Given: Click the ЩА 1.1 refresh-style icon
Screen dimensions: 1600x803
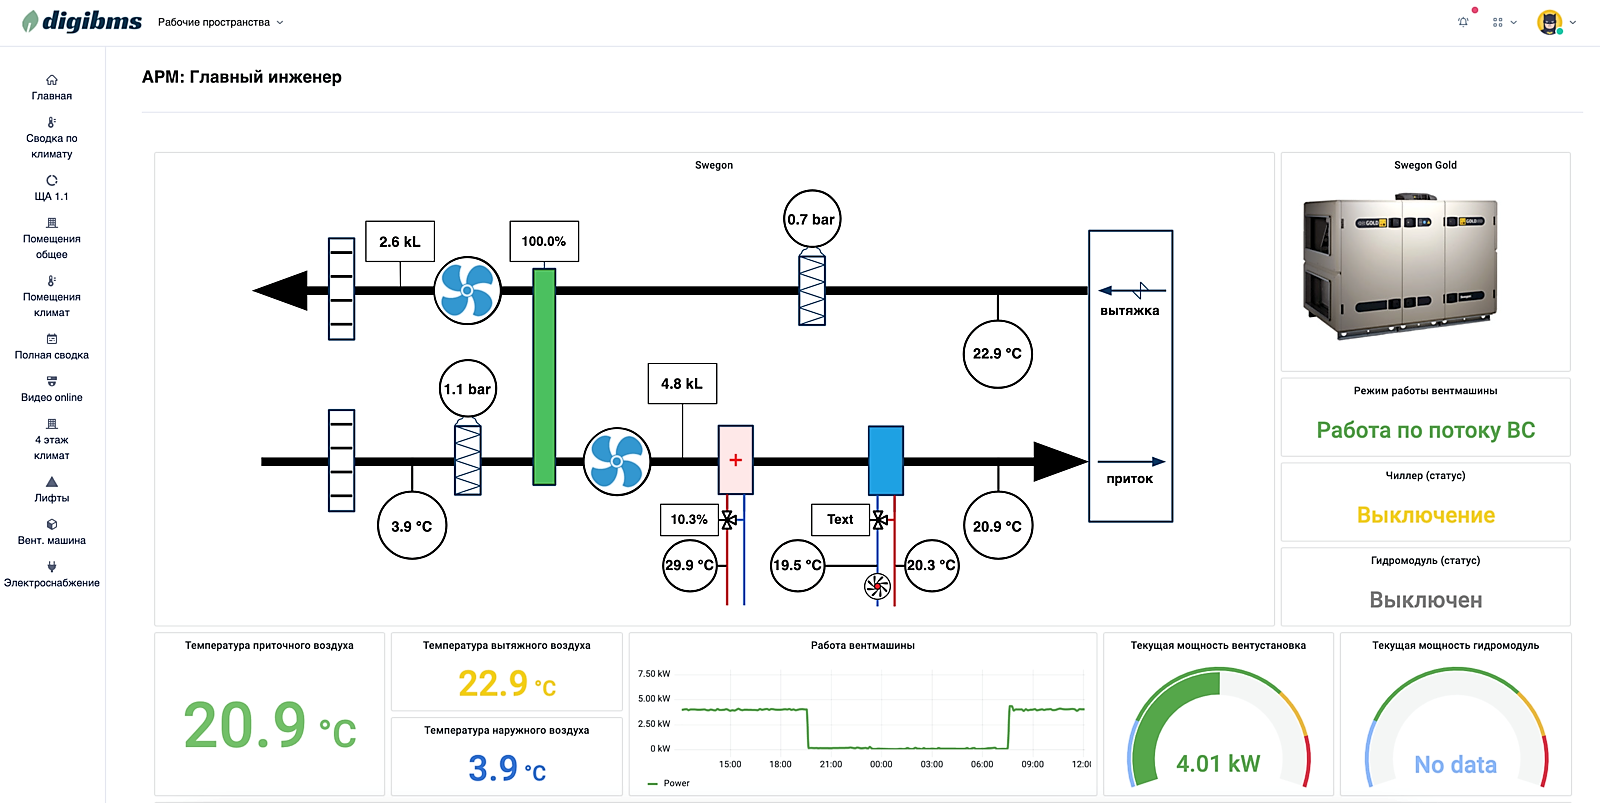Looking at the screenshot, I should click(x=52, y=180).
